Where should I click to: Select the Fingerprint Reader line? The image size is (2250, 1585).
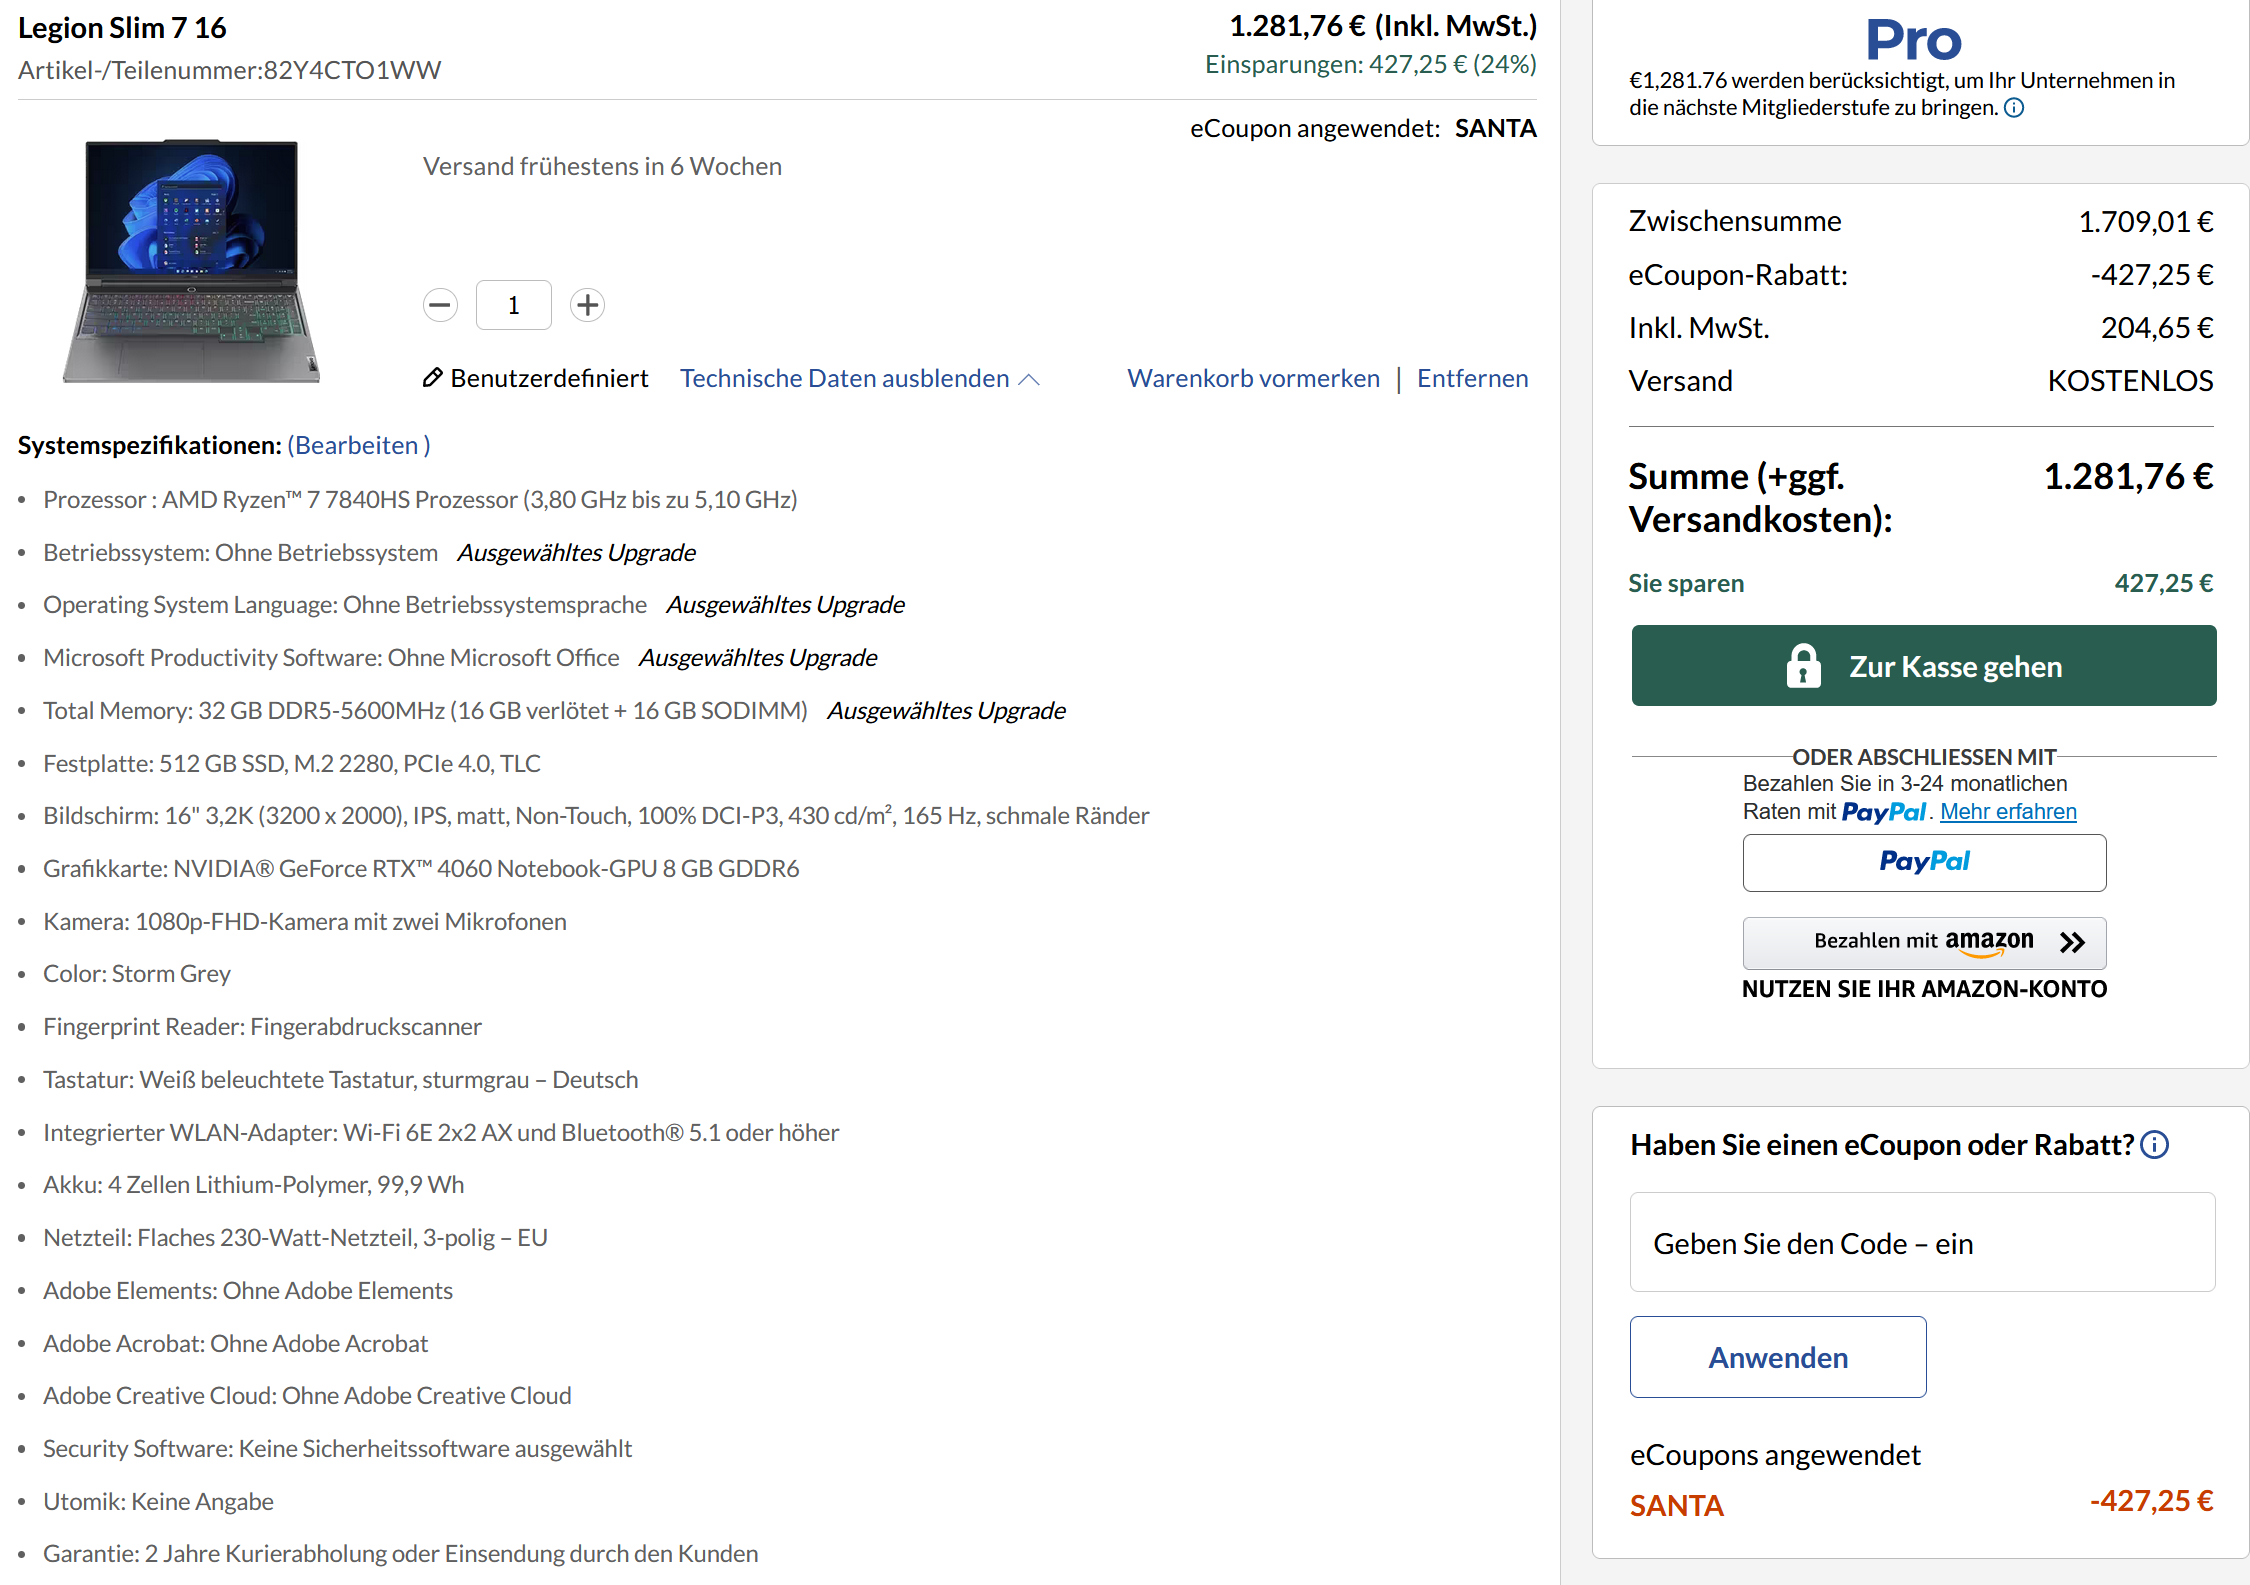pos(262,1026)
